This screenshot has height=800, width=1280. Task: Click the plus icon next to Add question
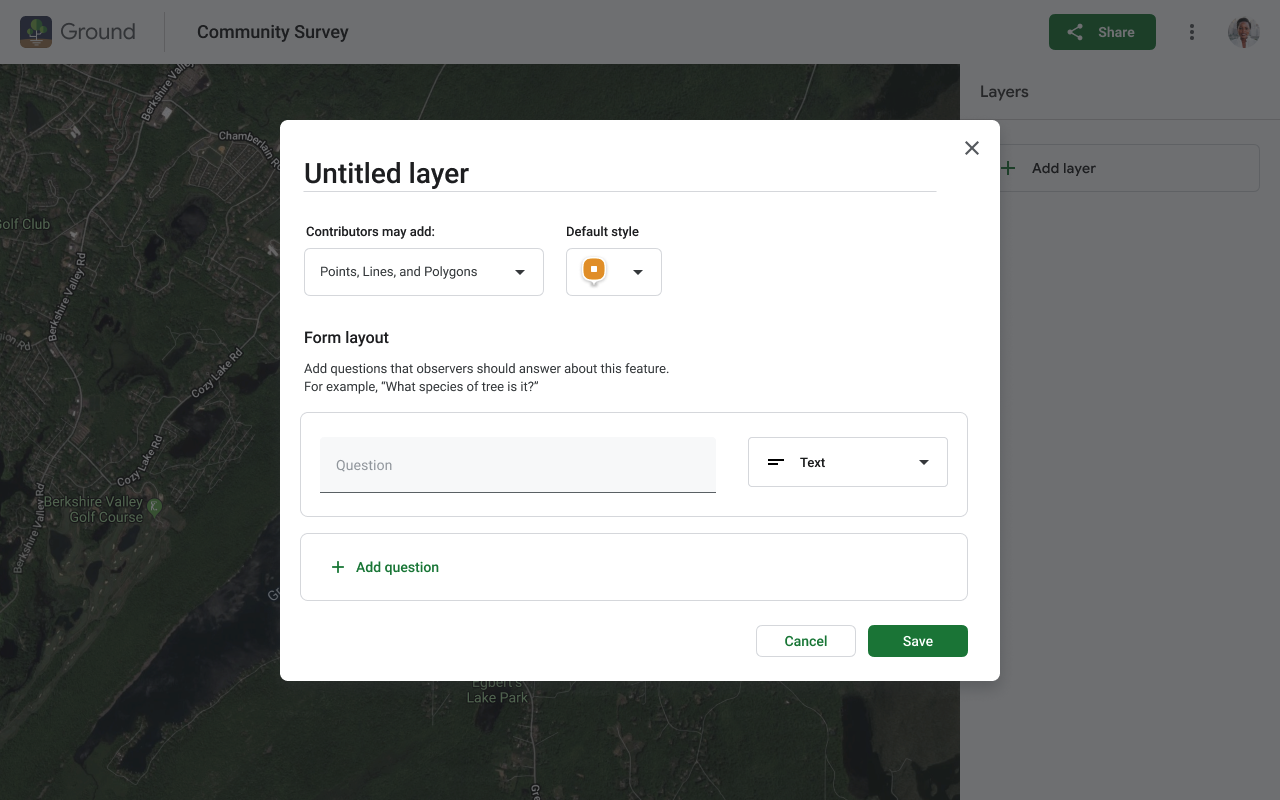(x=338, y=566)
